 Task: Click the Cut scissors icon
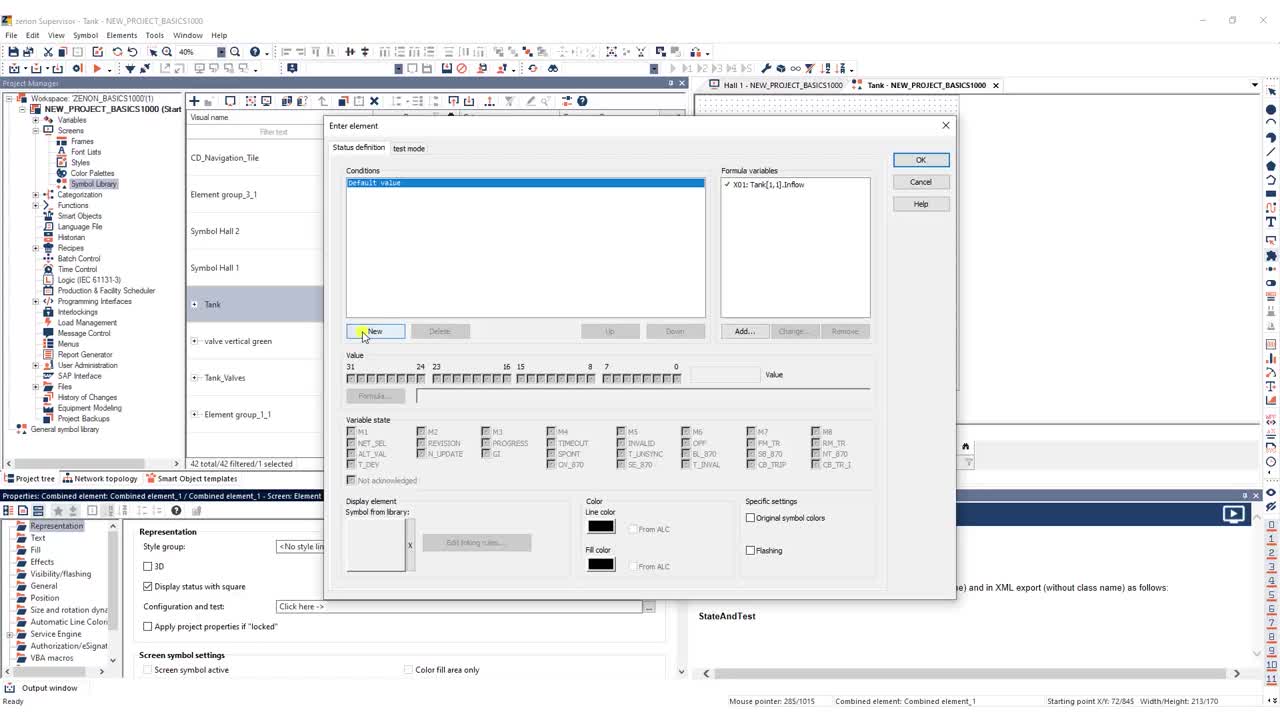point(47,52)
